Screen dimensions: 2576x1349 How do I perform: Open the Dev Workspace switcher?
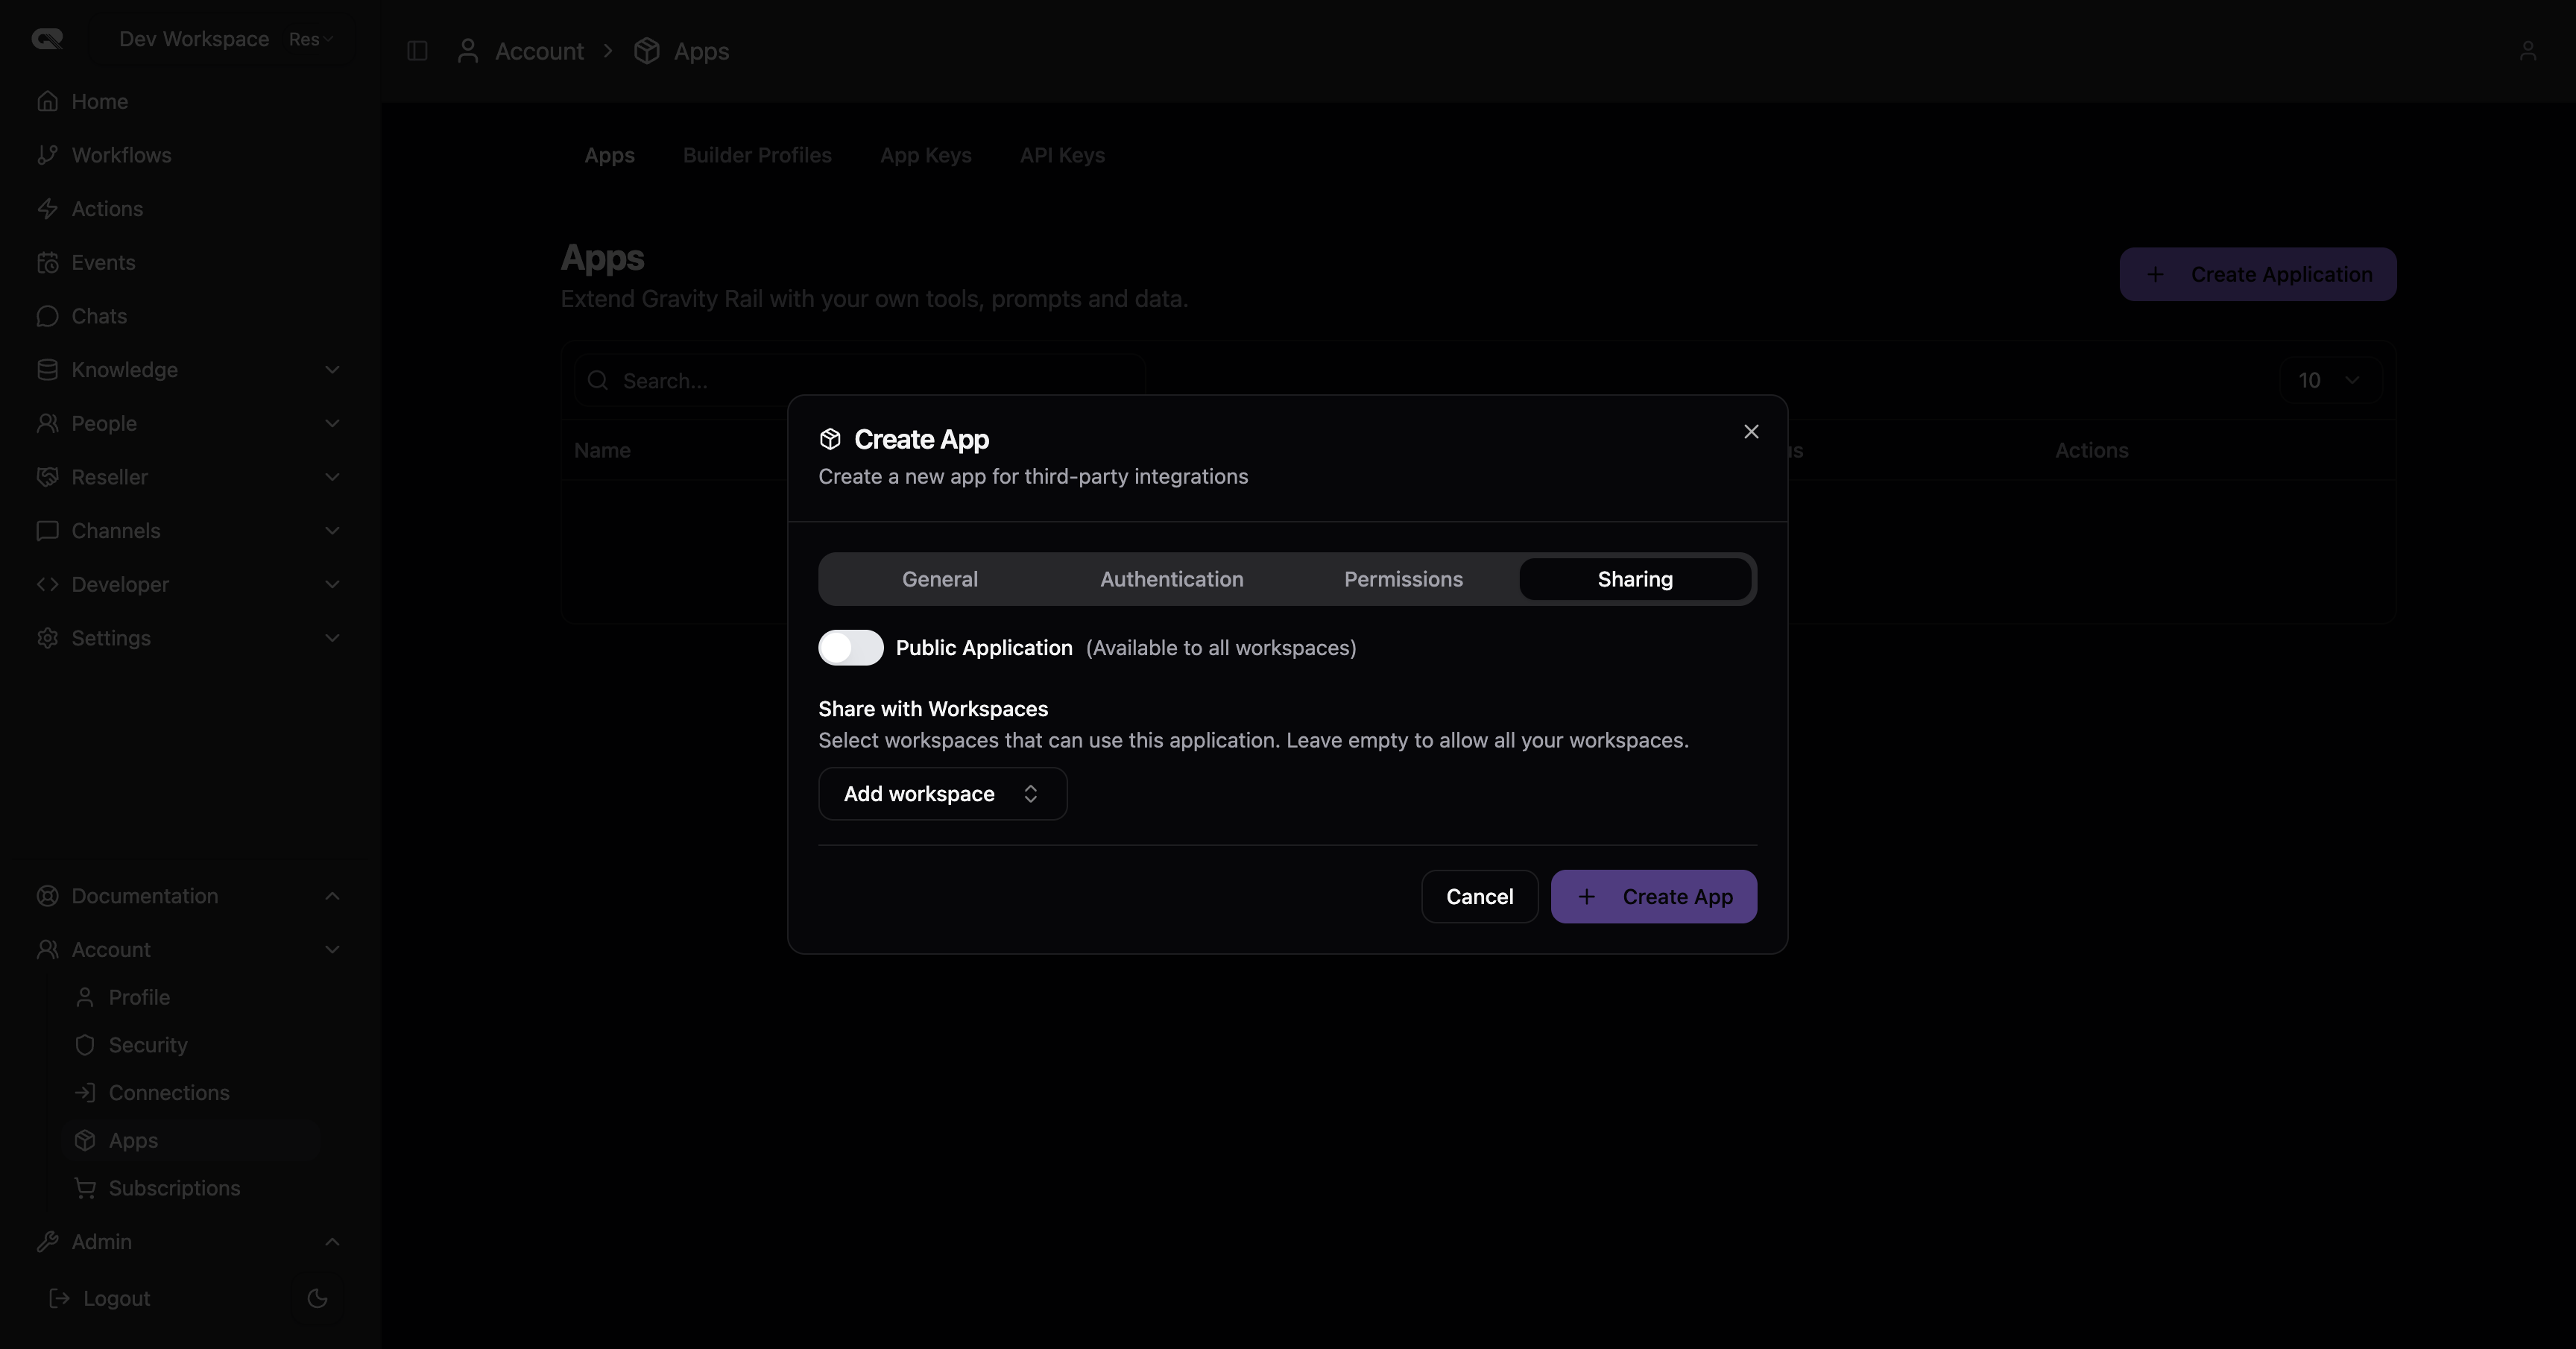[224, 39]
